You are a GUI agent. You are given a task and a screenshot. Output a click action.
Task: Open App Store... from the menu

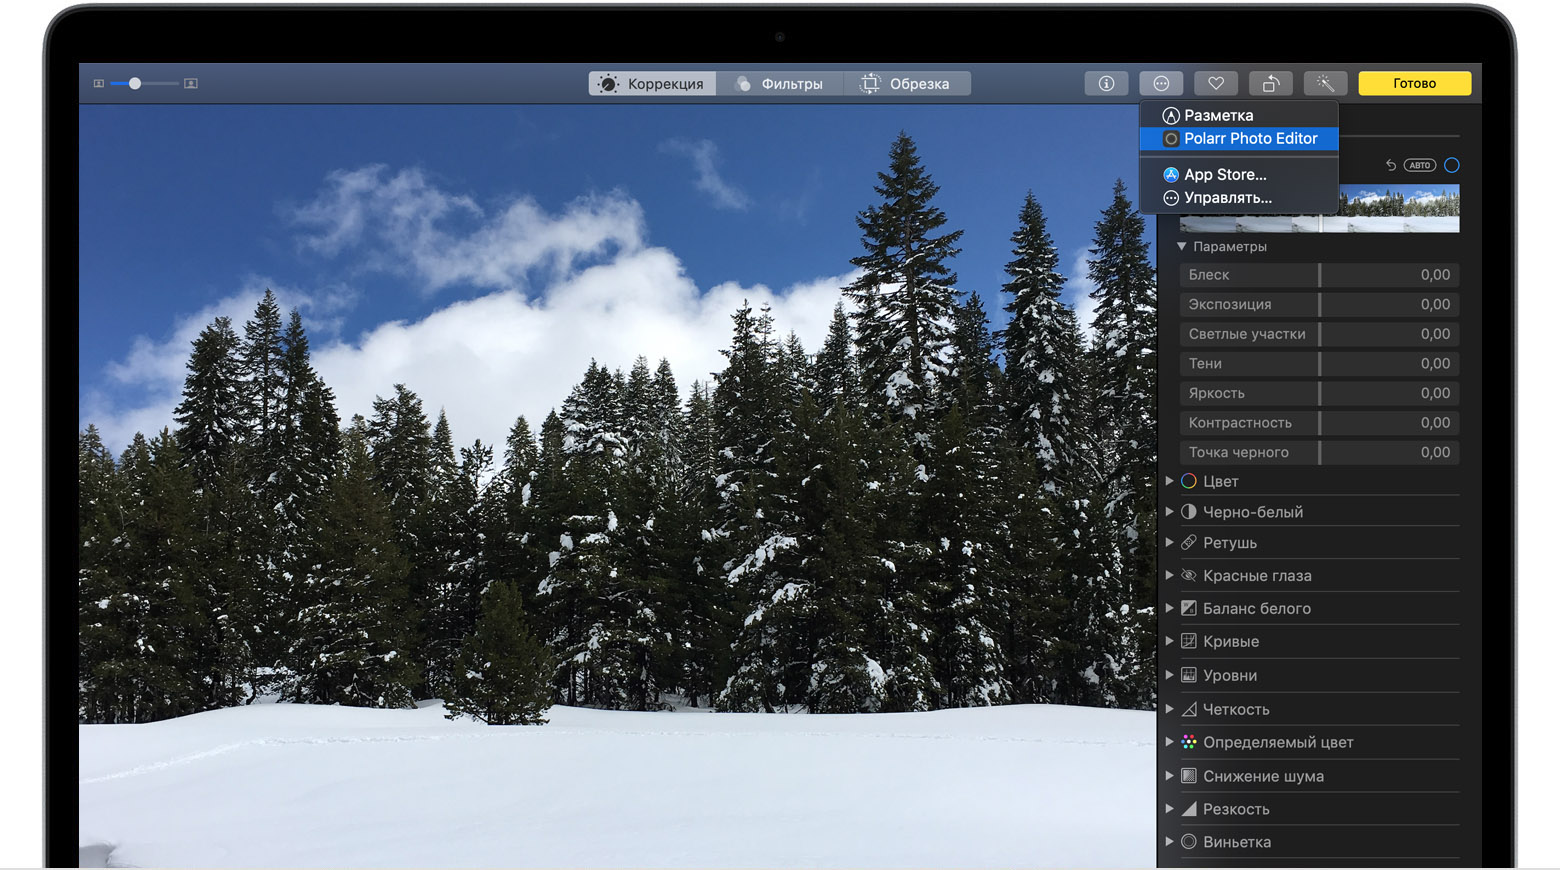tap(1239, 174)
